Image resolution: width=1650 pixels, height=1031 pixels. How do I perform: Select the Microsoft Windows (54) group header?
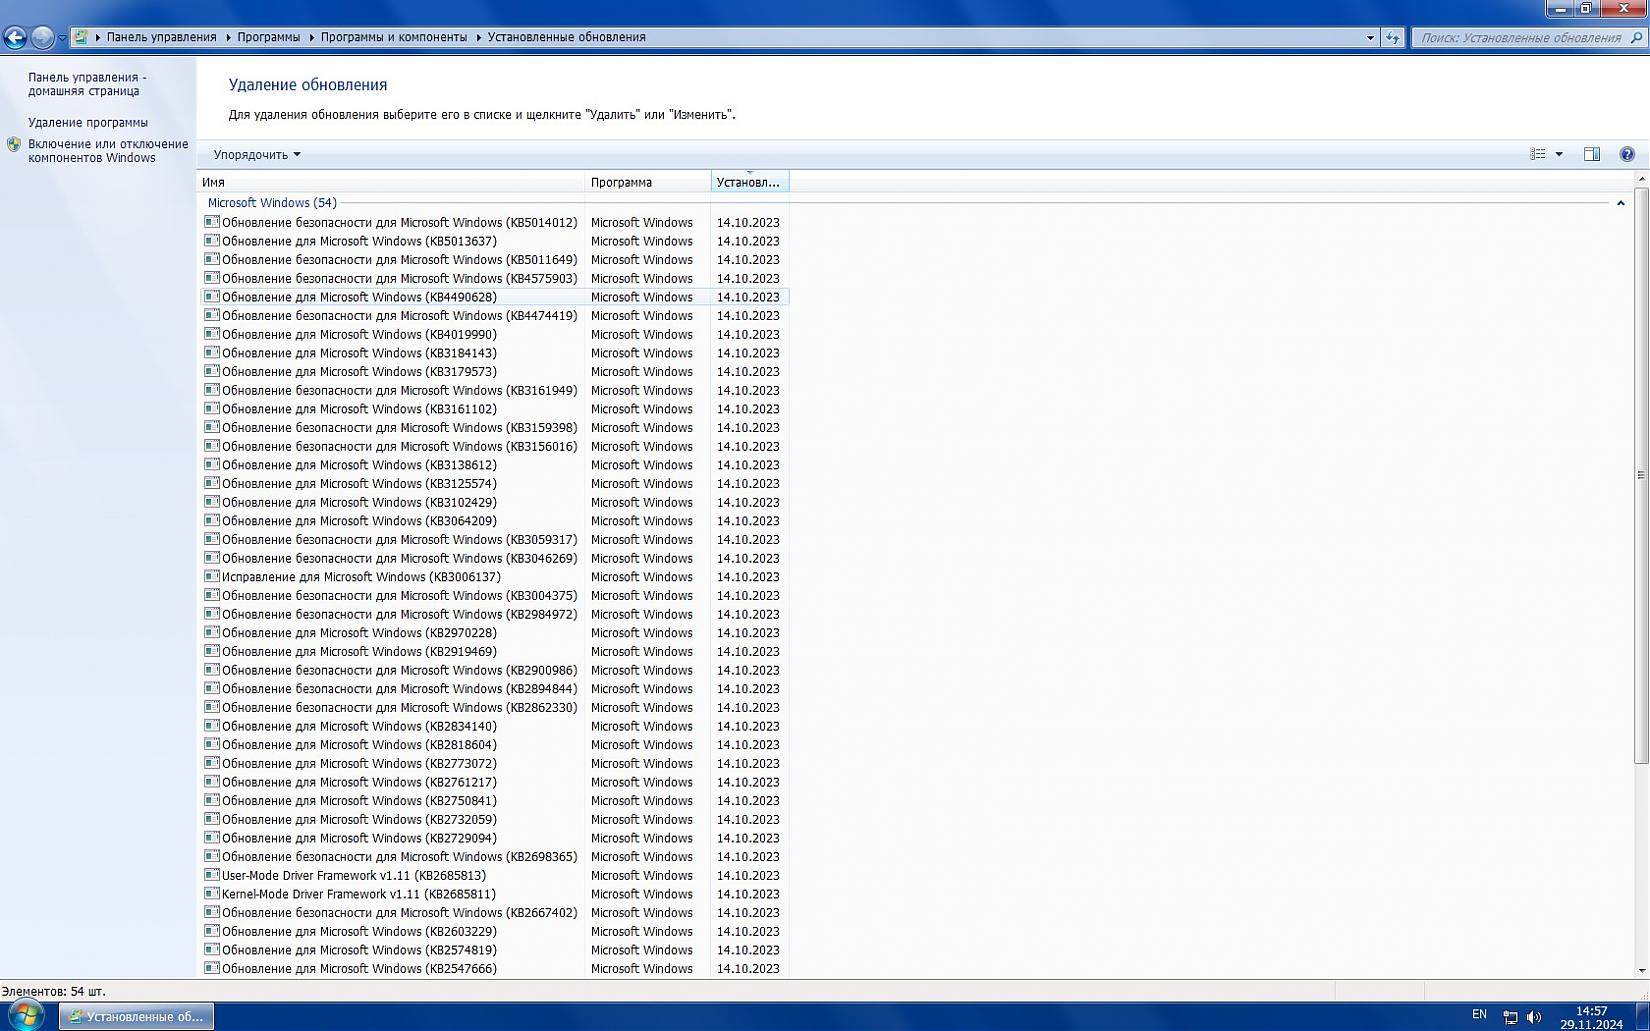tap(272, 203)
